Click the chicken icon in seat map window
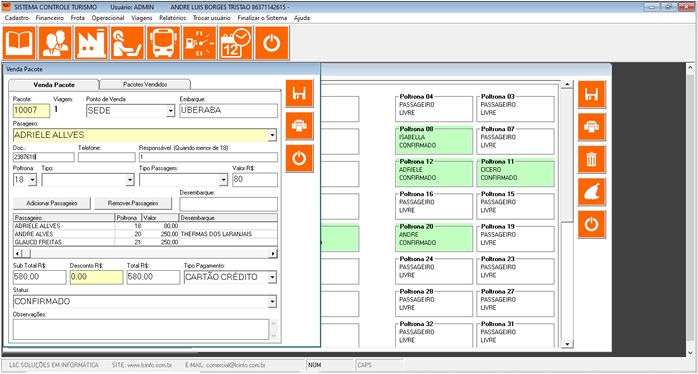Viewport: 698px width, 374px height. coord(592,192)
